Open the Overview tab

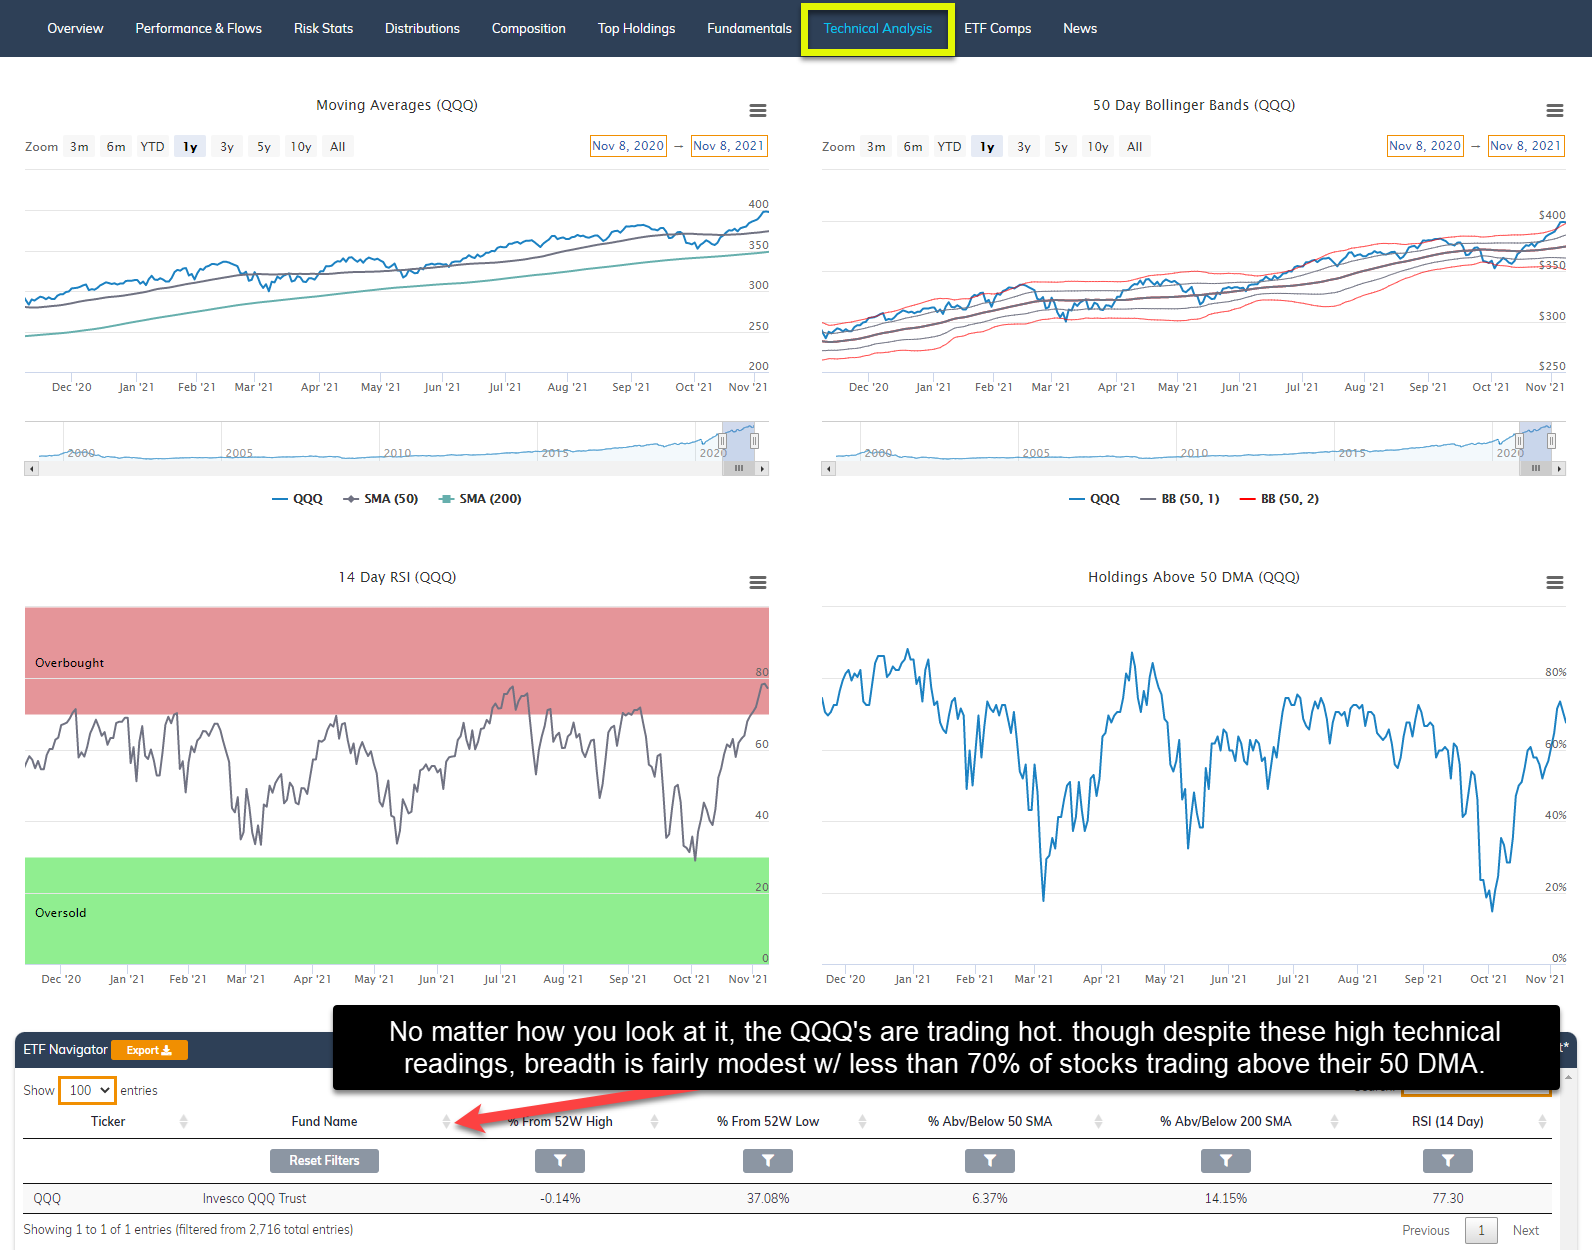click(x=75, y=28)
